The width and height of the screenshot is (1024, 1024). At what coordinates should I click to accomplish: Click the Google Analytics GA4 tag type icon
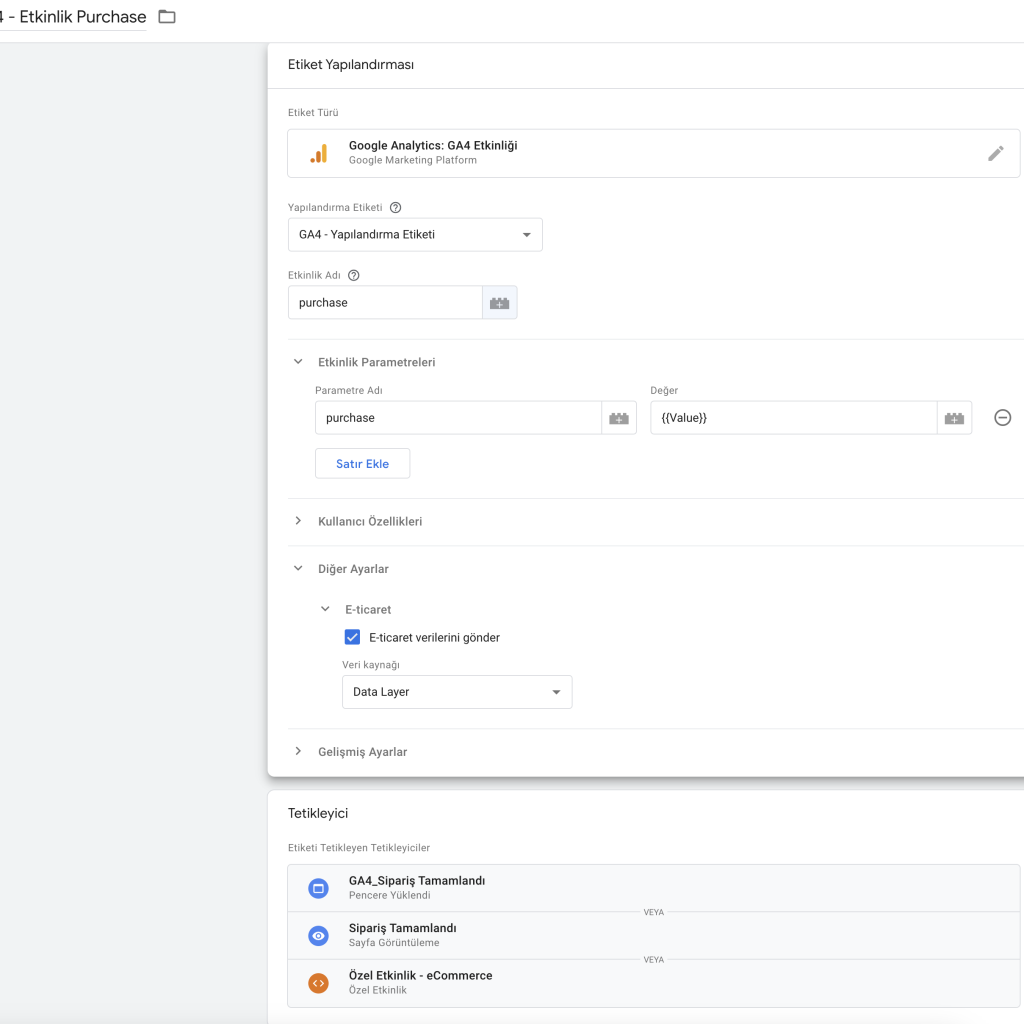pyautogui.click(x=318, y=153)
